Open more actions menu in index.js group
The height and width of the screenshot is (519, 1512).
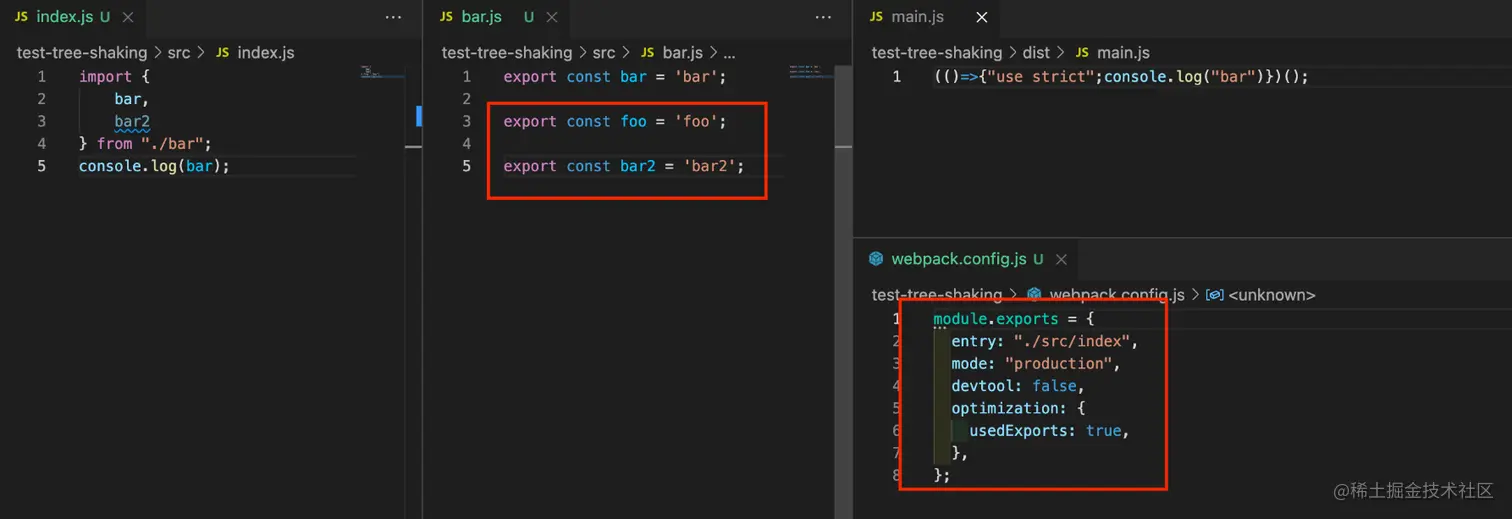(393, 17)
